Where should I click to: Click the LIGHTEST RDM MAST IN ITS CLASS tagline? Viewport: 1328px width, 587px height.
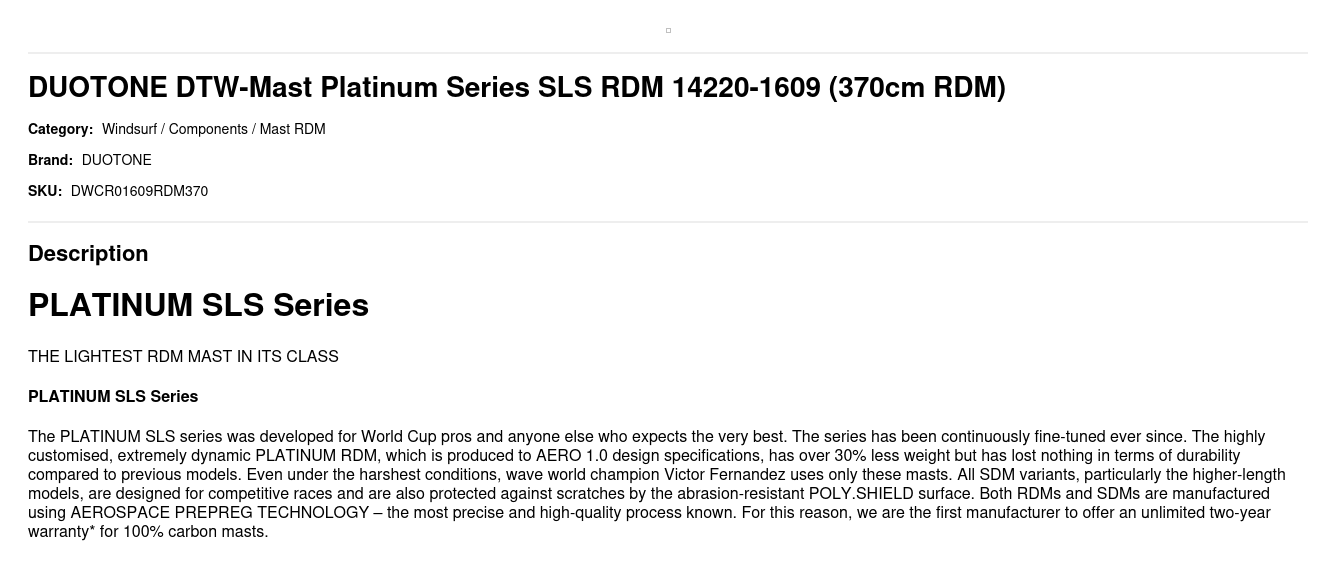coord(183,357)
